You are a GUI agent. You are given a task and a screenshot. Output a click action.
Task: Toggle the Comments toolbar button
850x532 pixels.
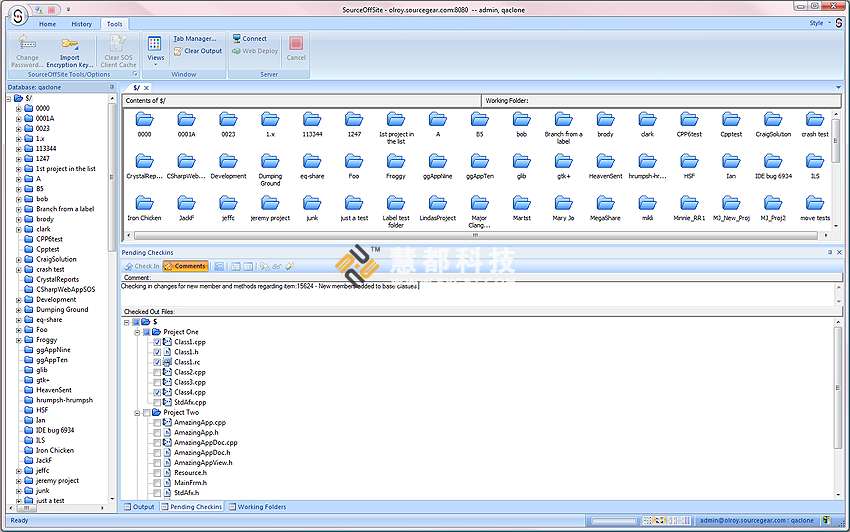[185, 266]
